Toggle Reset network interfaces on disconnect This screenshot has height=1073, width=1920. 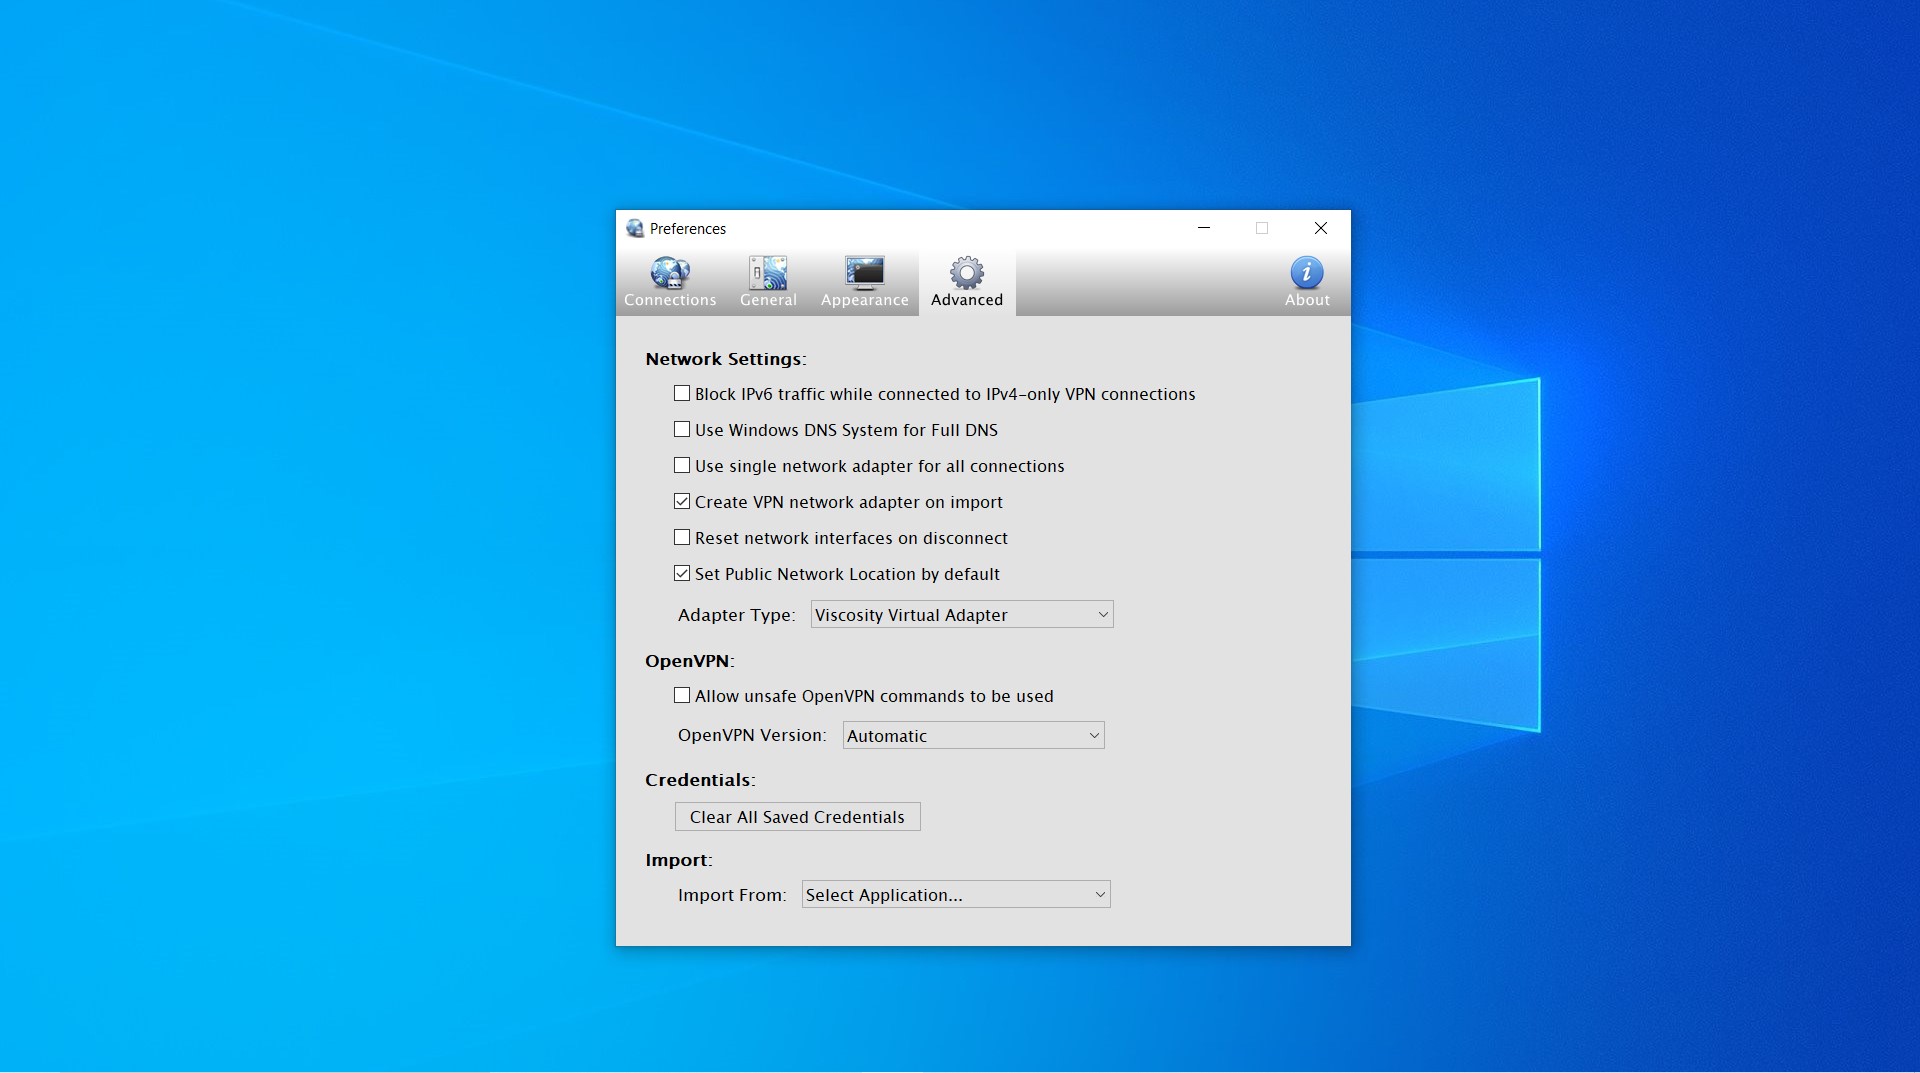[682, 538]
